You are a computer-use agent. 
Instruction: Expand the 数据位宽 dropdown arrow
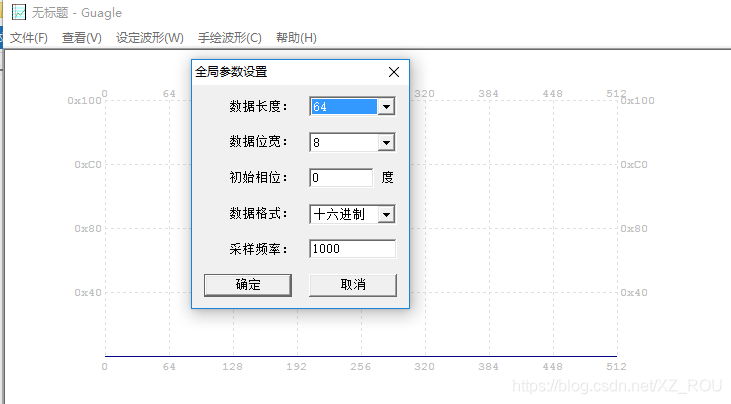coord(386,143)
